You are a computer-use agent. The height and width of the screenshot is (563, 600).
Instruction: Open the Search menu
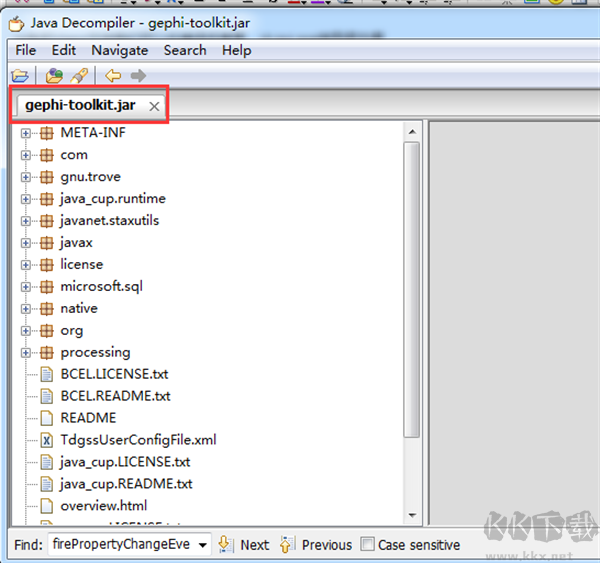point(185,50)
